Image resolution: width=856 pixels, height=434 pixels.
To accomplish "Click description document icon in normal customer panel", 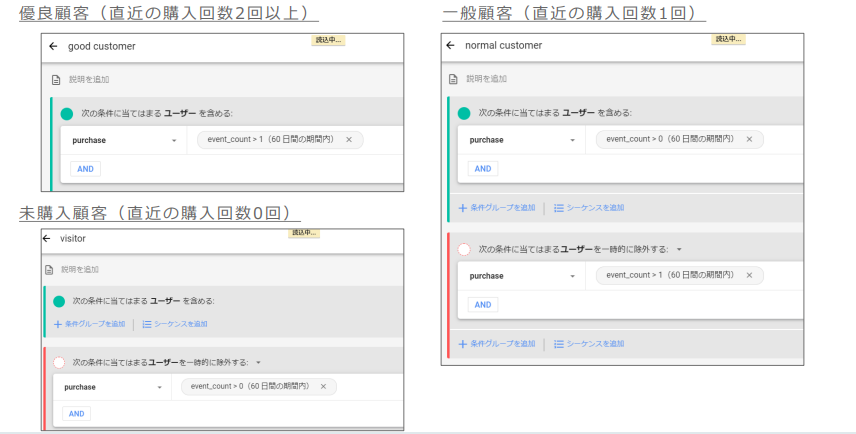I will [453, 78].
